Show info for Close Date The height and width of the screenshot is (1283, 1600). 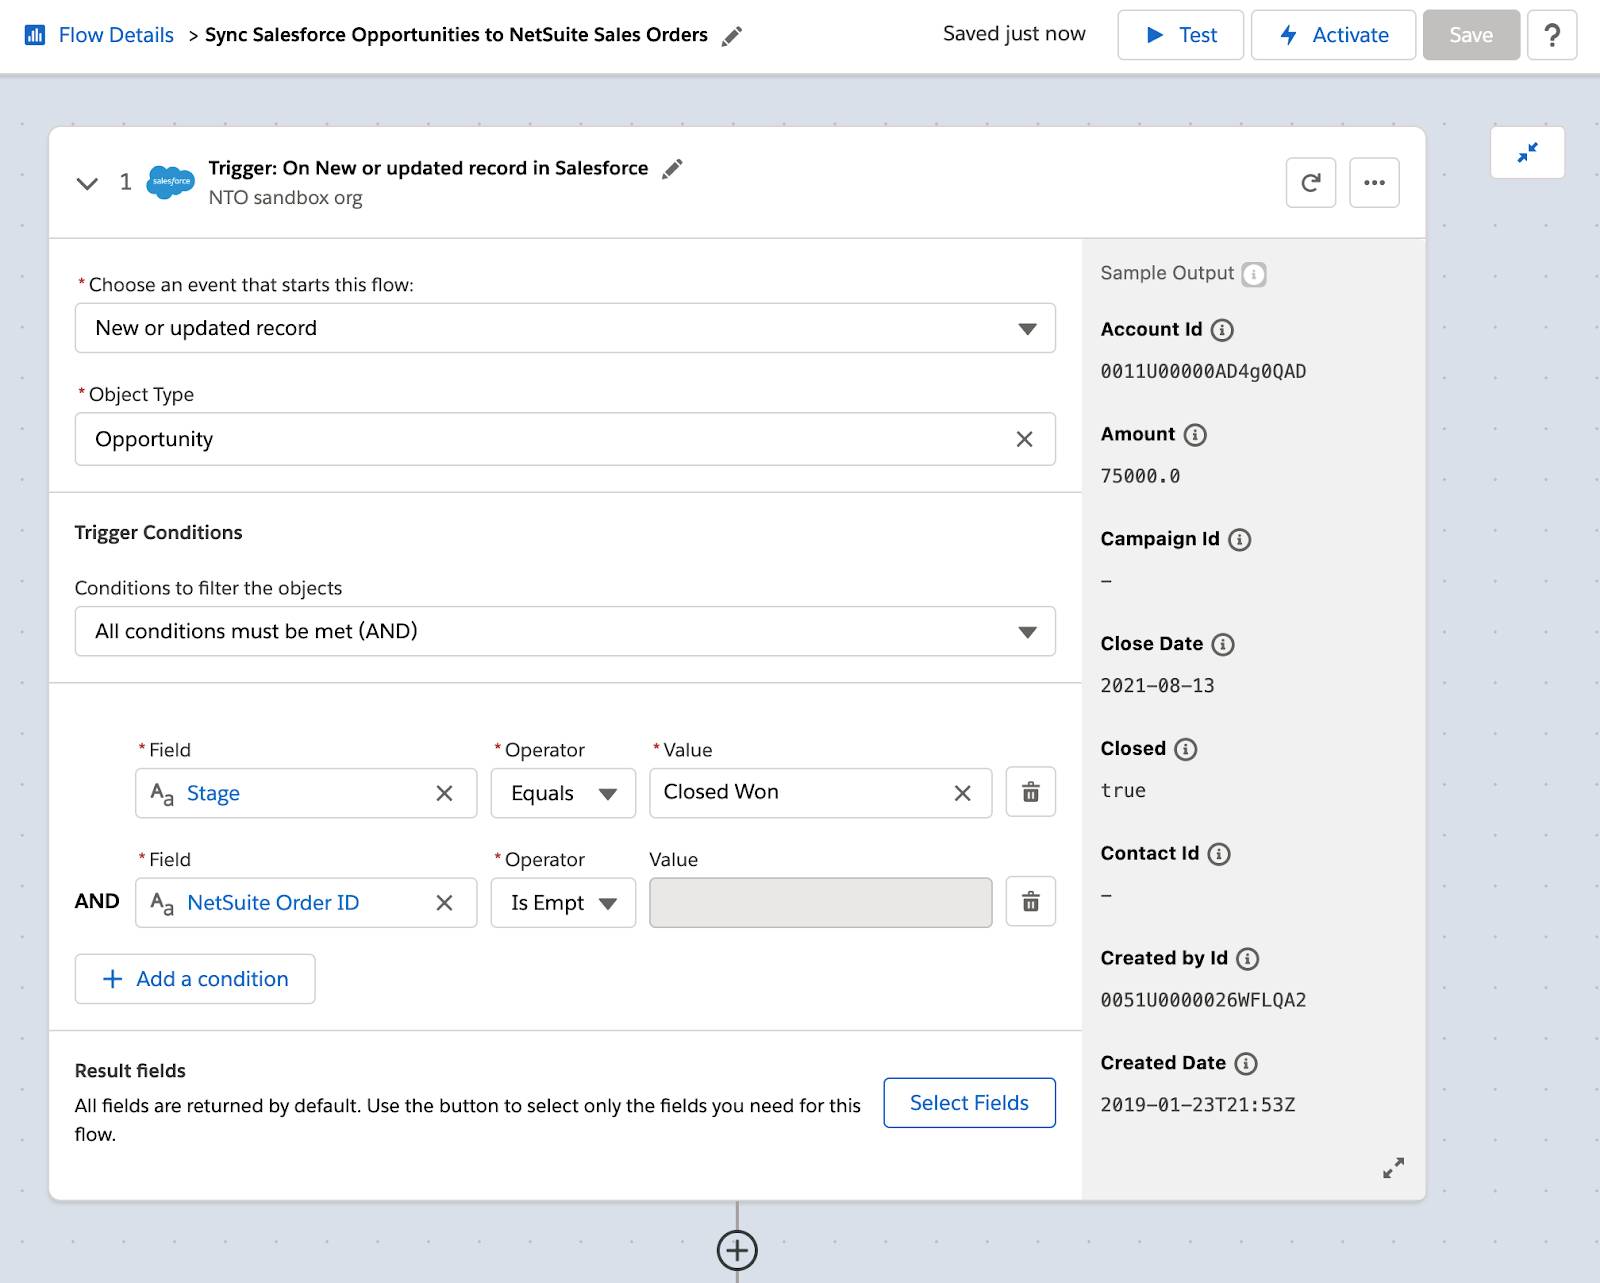1223,645
